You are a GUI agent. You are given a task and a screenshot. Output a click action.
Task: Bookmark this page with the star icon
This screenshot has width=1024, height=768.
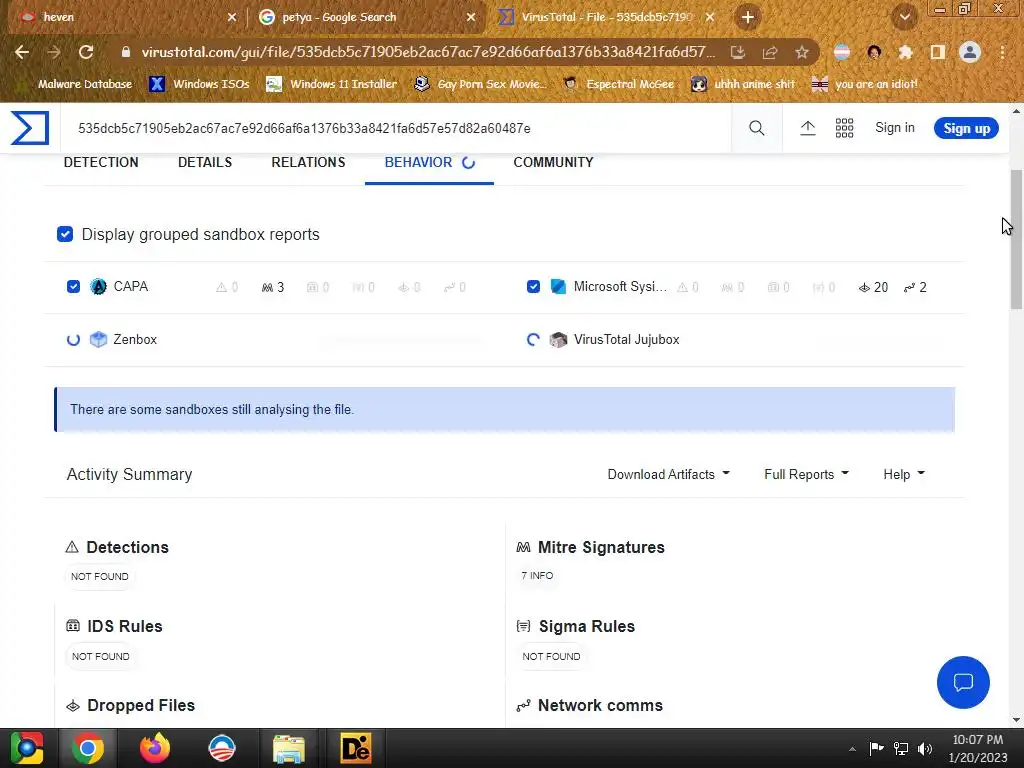pos(802,52)
